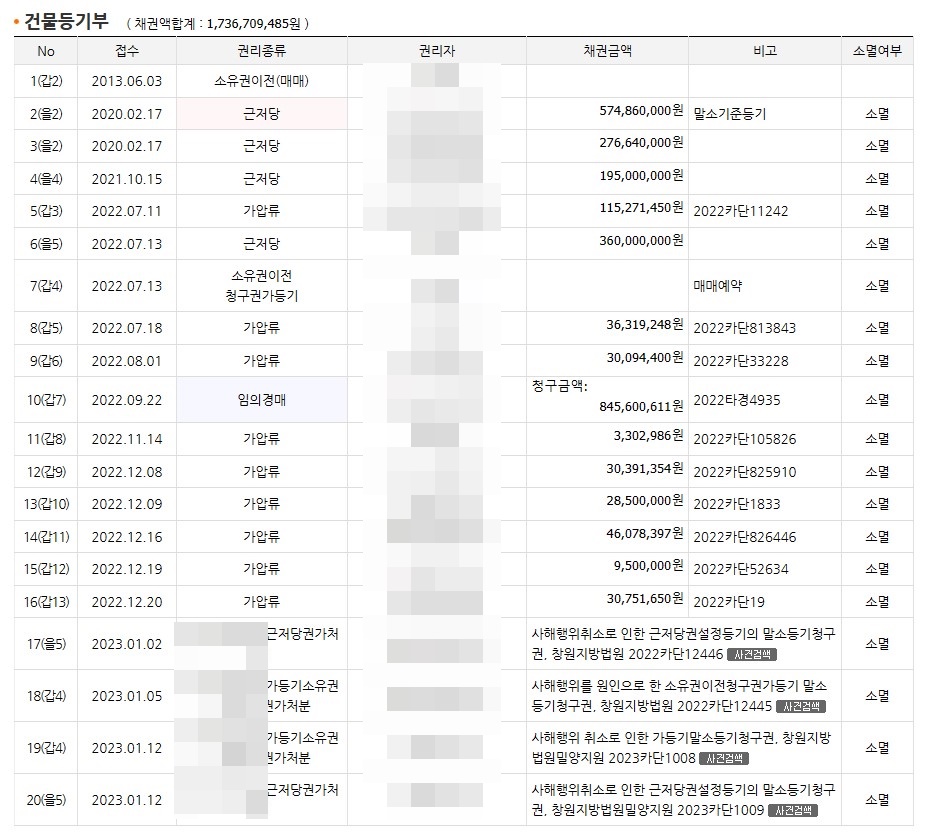Click amount 360,000,000원
This screenshot has width=925, height=832.
pos(641,240)
